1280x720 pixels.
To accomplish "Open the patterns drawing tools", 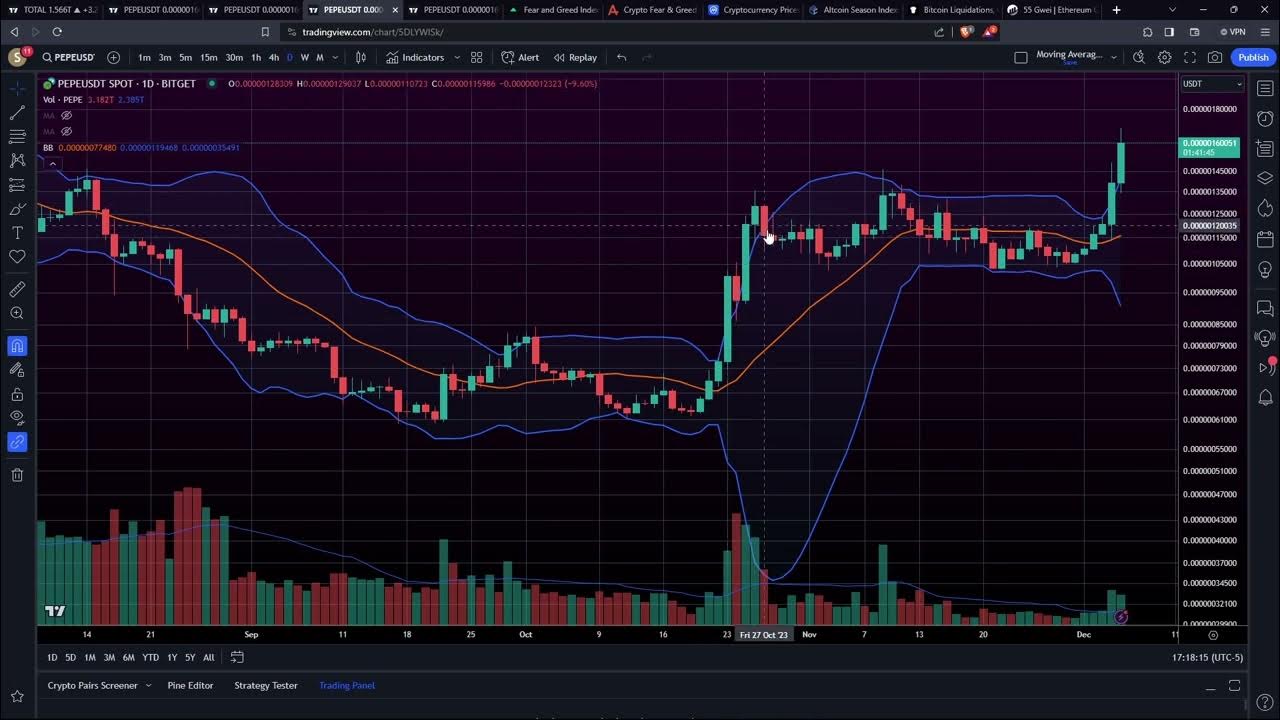I will pyautogui.click(x=17, y=160).
